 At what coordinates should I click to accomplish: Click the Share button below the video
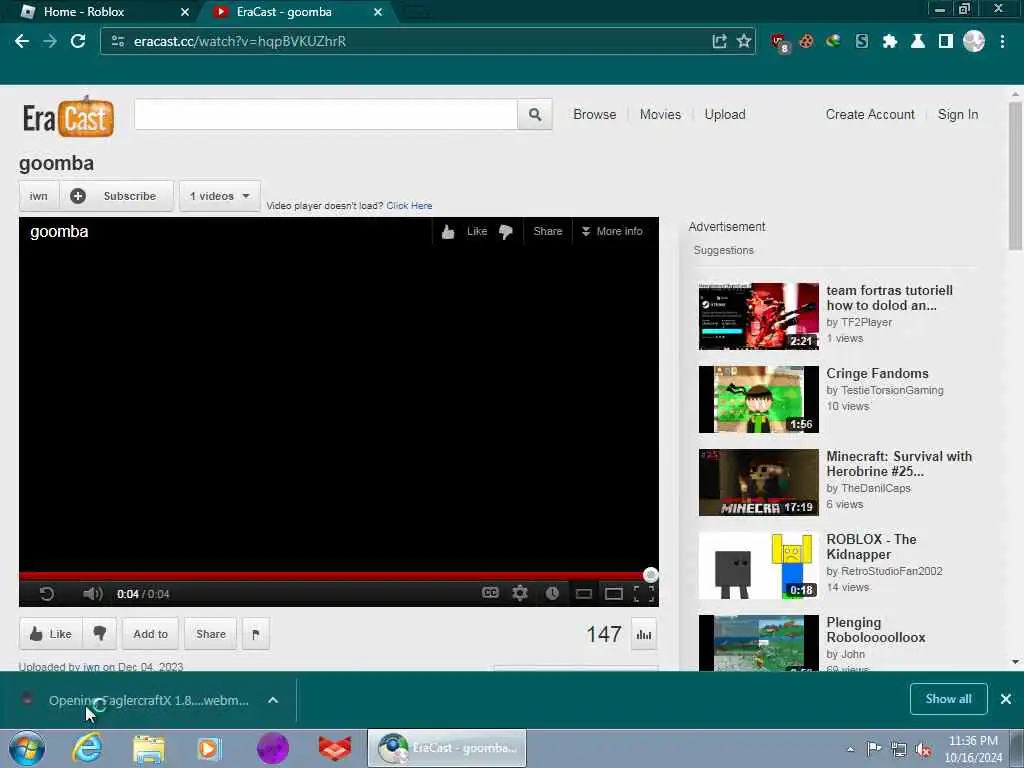tap(211, 633)
